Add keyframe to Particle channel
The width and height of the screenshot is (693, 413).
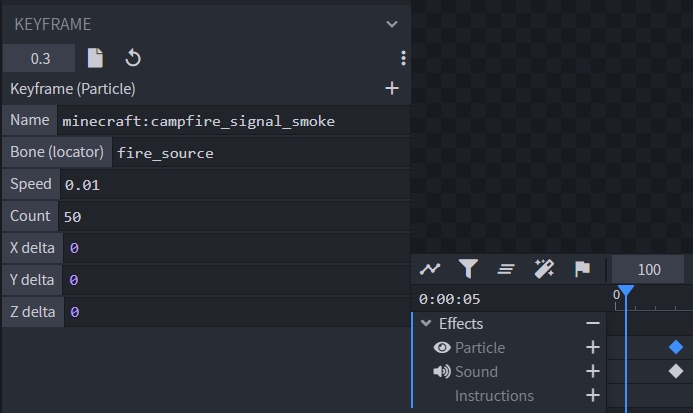[x=593, y=348]
